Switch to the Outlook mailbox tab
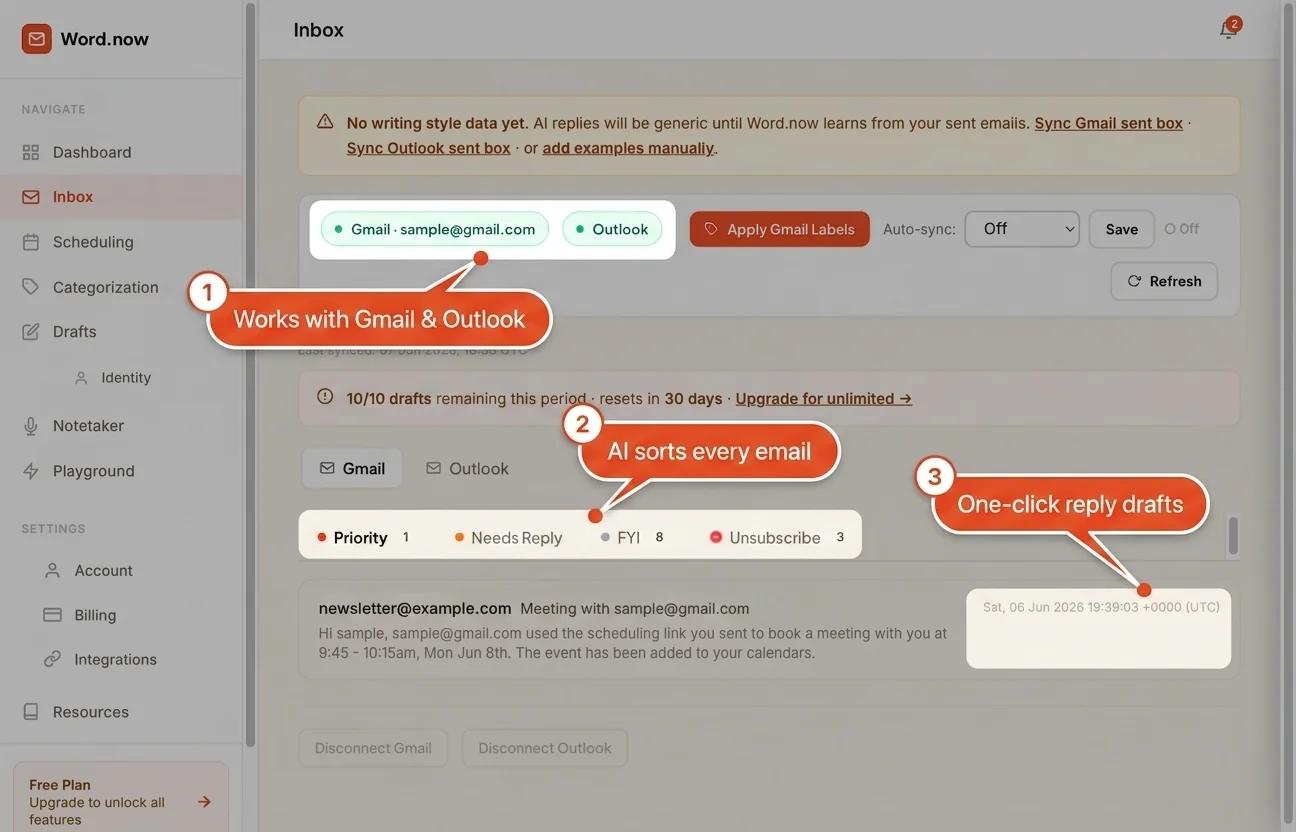Viewport: 1296px width, 832px height. point(467,468)
